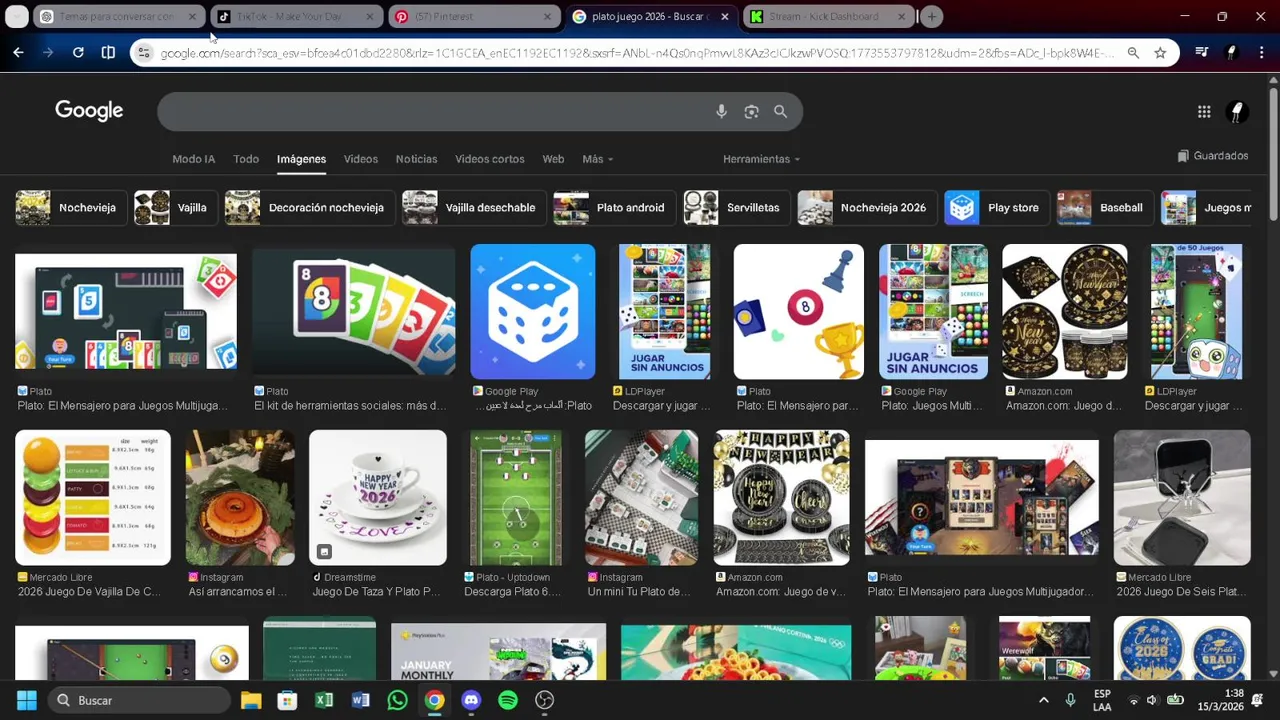This screenshot has width=1280, height=720.
Task: Filter by Vajilla chip
Action: (175, 208)
